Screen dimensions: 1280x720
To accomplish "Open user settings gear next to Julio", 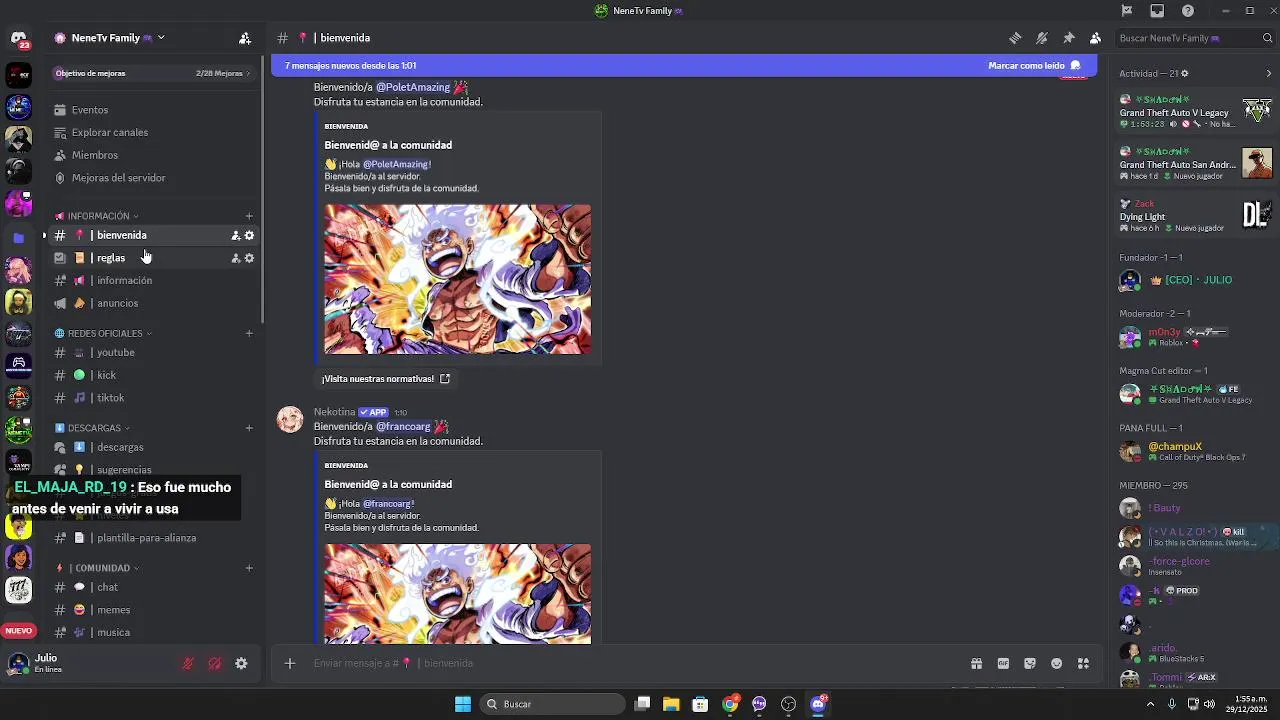I will click(x=241, y=663).
